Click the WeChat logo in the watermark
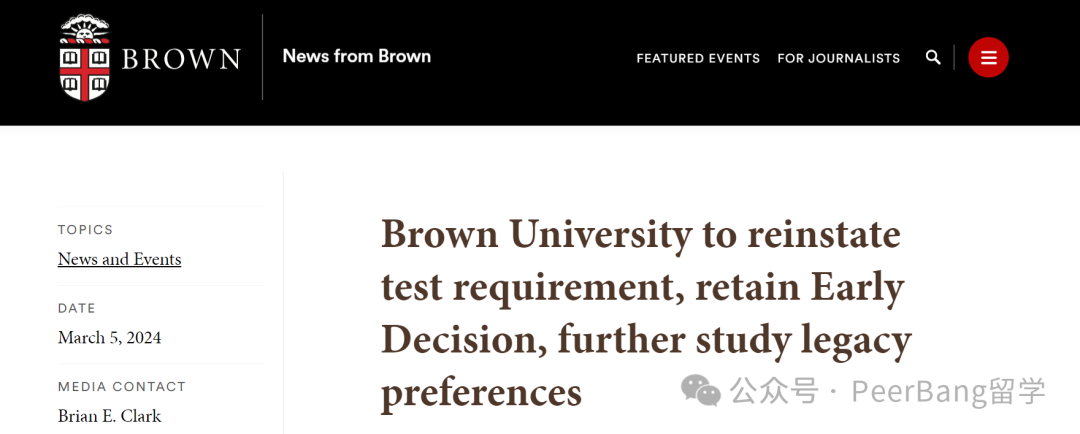1080x434 pixels. coord(701,391)
